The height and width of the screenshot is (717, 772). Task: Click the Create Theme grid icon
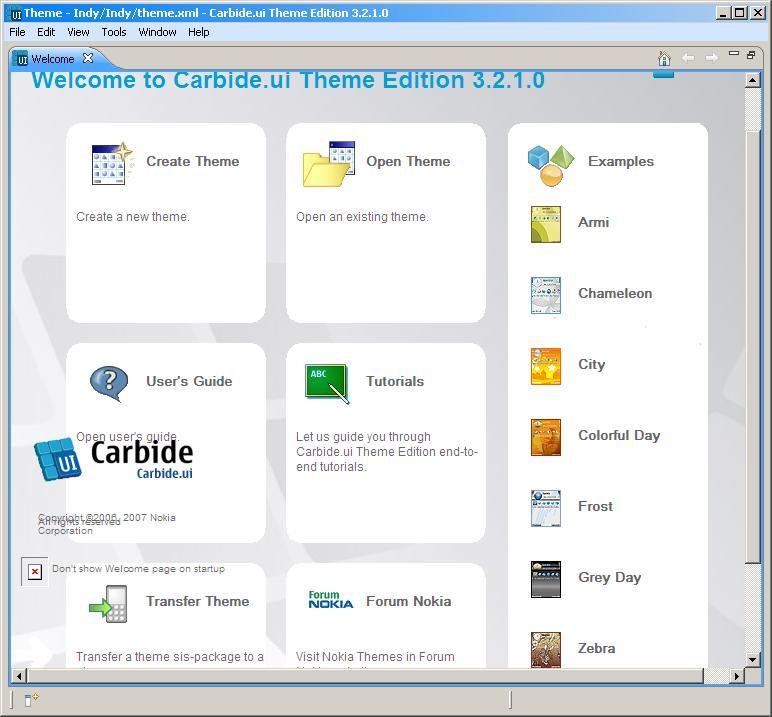tap(113, 163)
